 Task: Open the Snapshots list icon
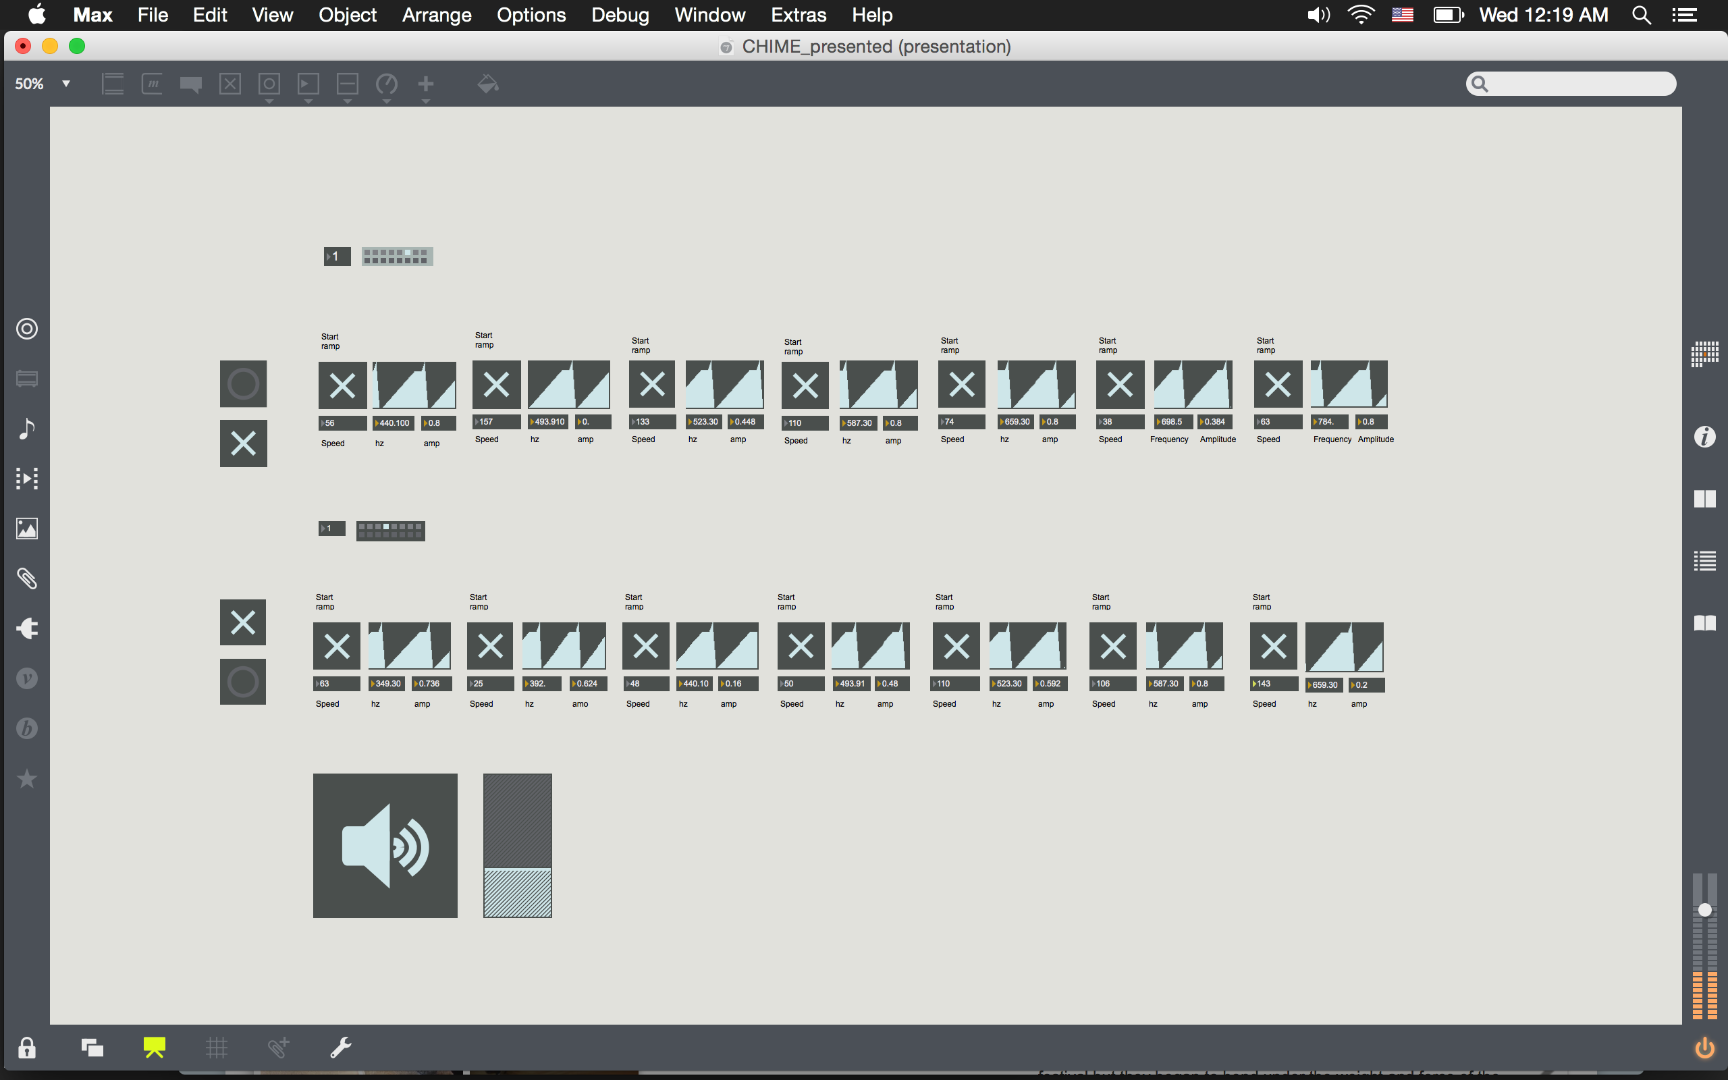pos(1705,561)
